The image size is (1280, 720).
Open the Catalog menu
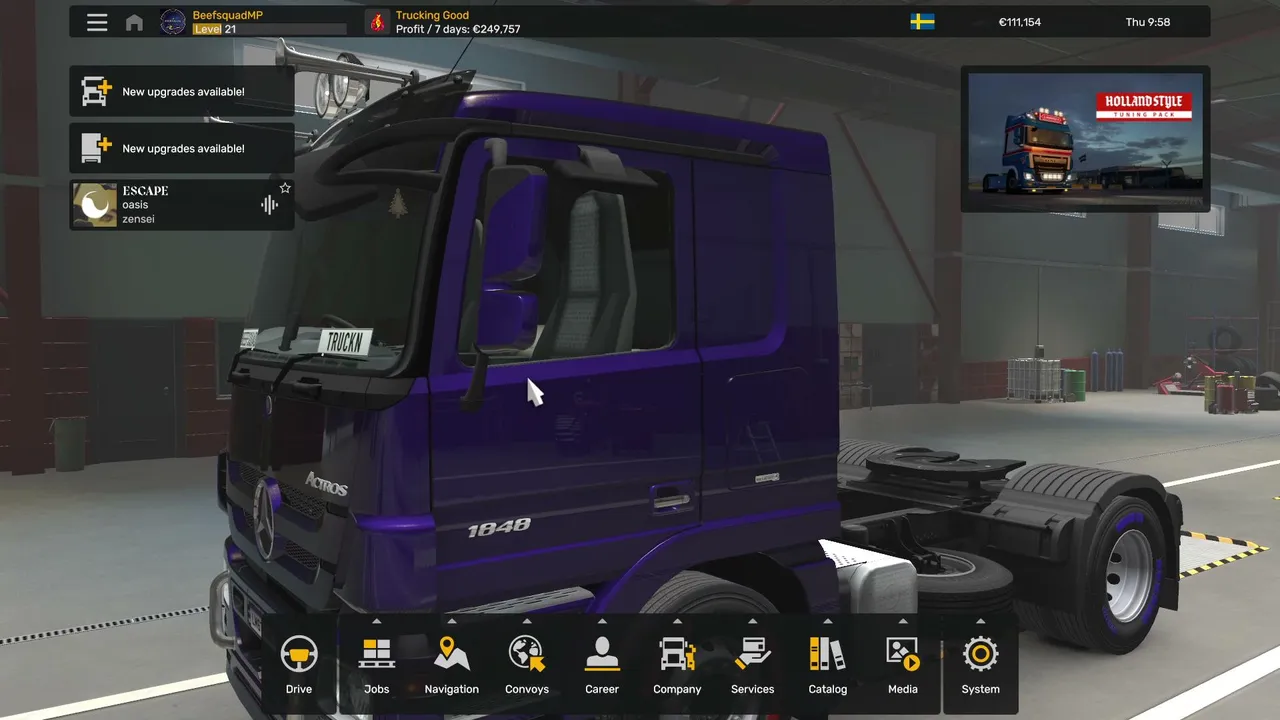(828, 665)
